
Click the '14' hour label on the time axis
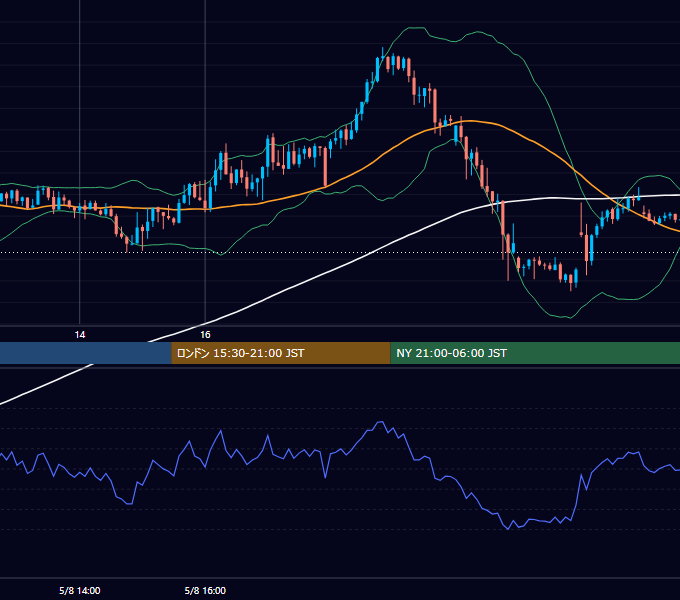coord(80,335)
